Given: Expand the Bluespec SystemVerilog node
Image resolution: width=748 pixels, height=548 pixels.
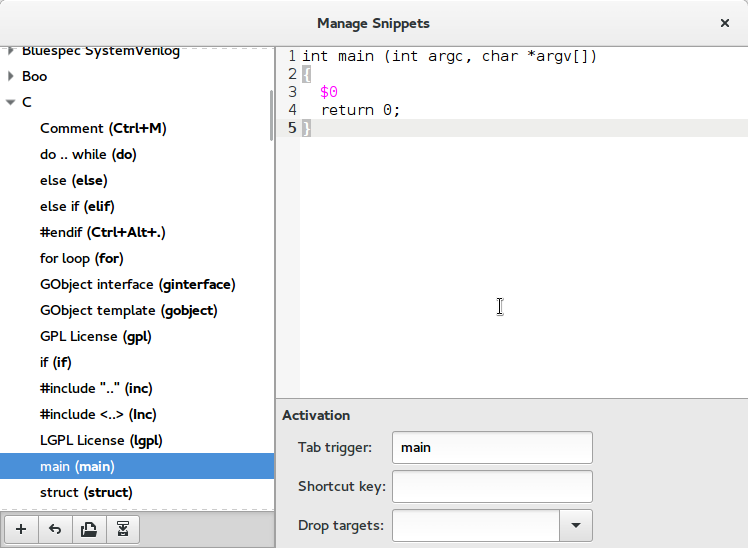Looking at the screenshot, I should (11, 50).
